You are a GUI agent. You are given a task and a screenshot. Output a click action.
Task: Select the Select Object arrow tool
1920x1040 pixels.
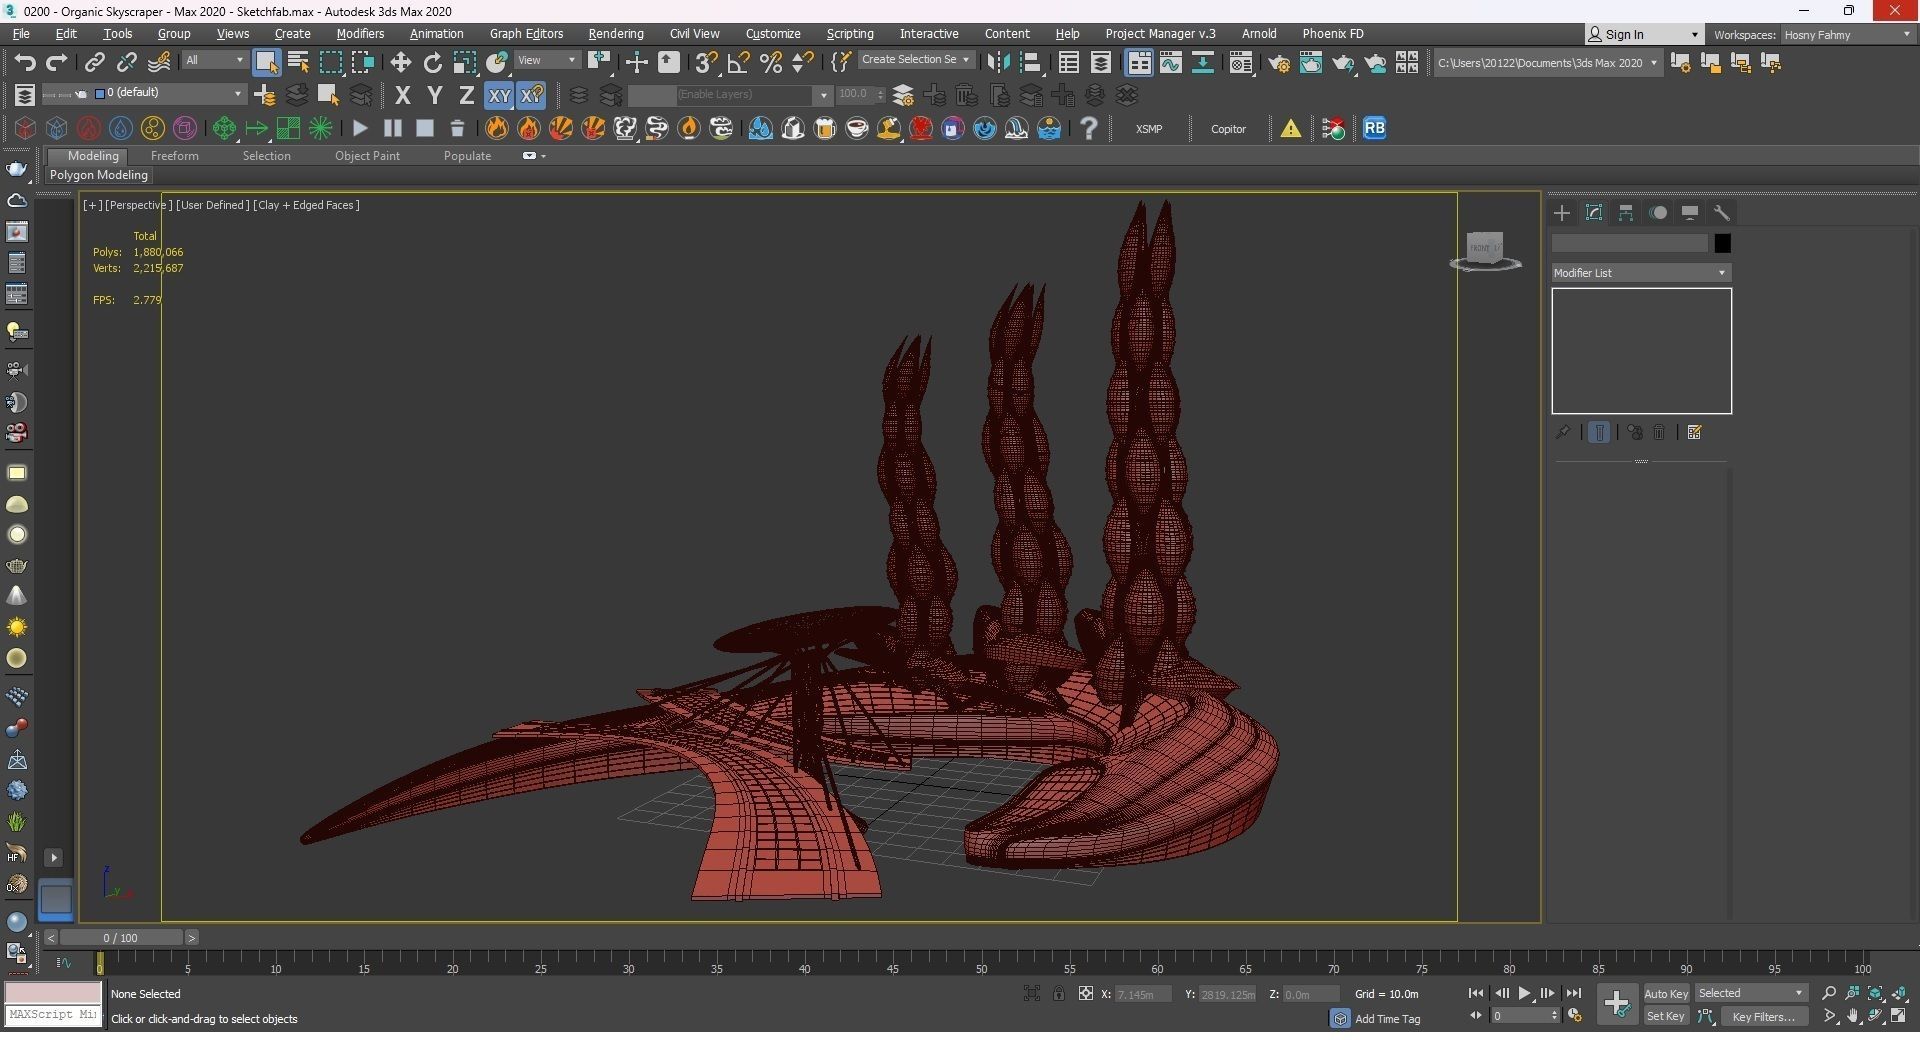tap(266, 63)
